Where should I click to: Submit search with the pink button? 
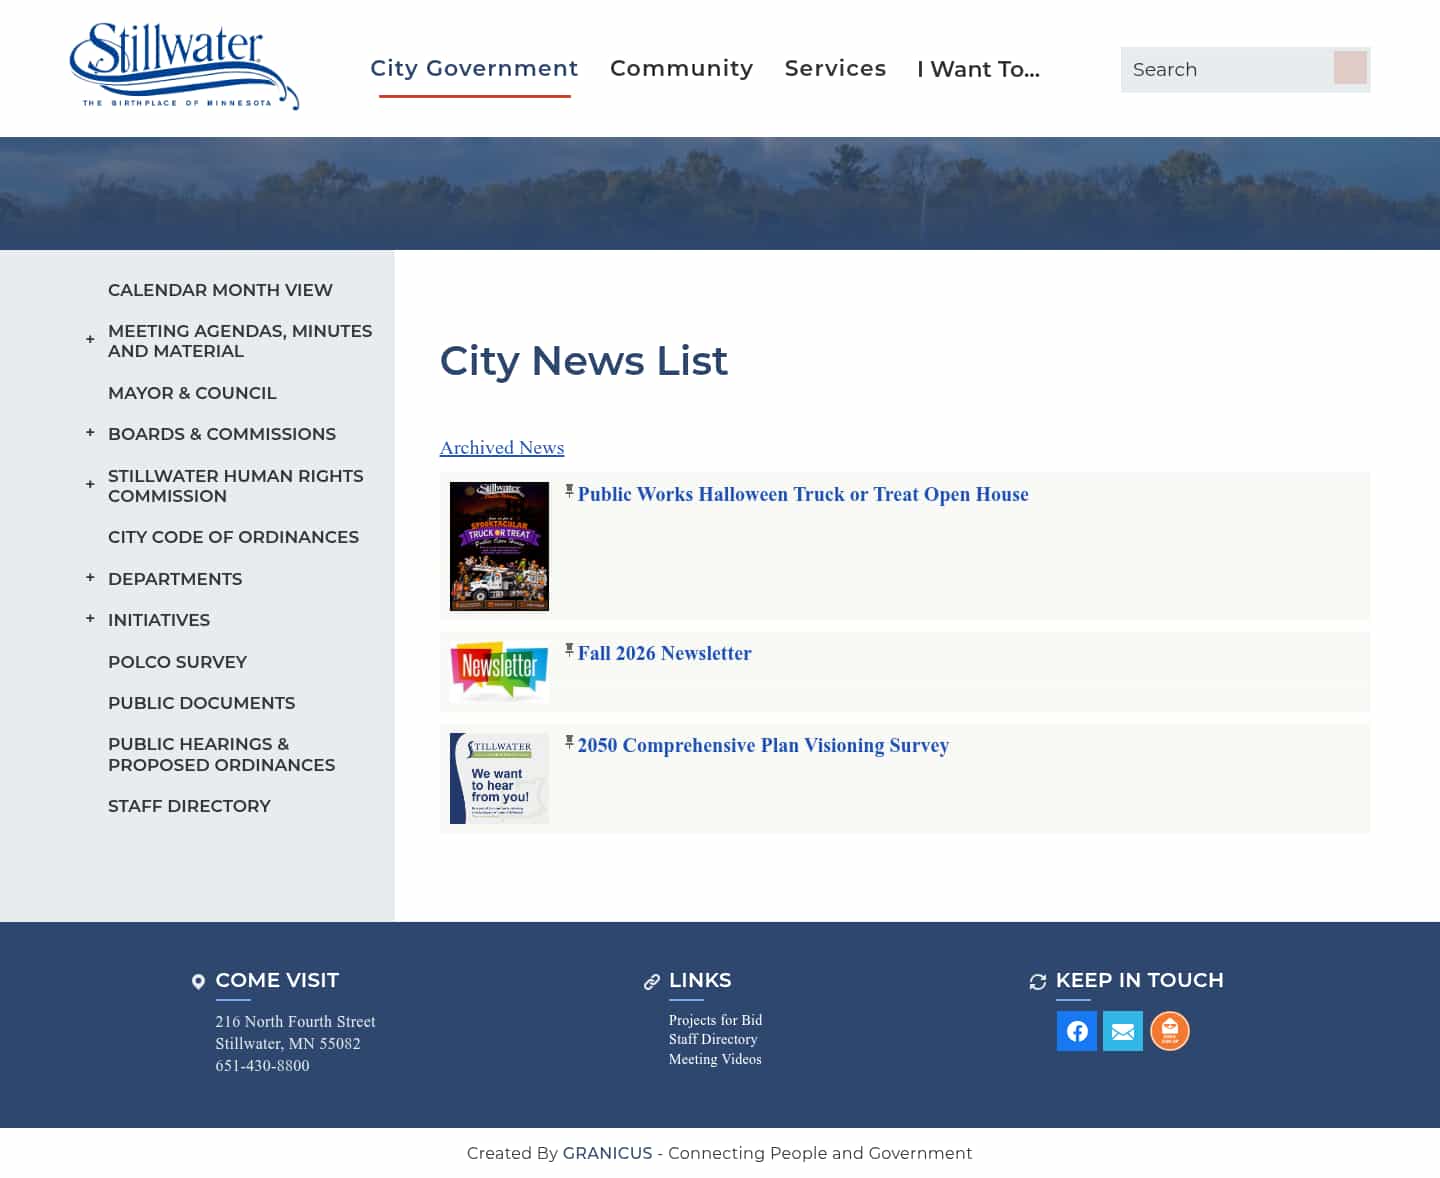[1350, 68]
